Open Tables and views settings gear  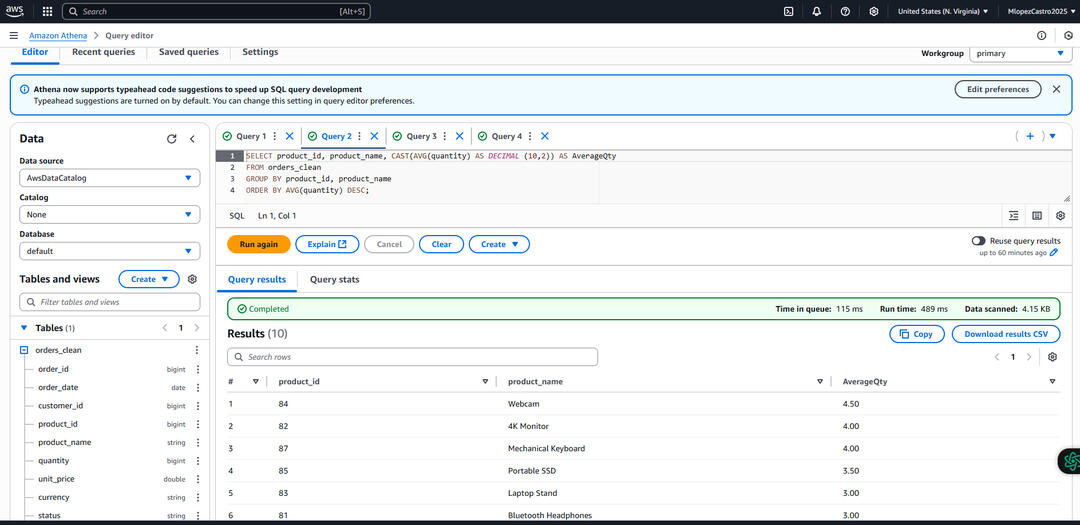pyautogui.click(x=192, y=279)
